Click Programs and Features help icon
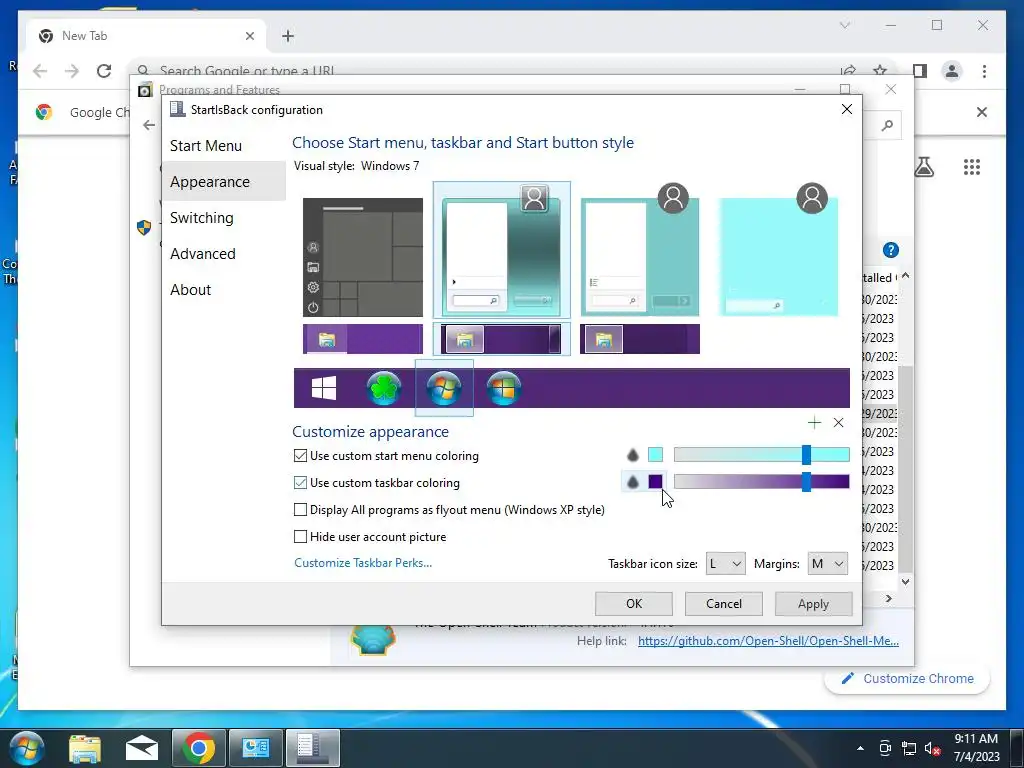The image size is (1024, 768). click(x=890, y=250)
